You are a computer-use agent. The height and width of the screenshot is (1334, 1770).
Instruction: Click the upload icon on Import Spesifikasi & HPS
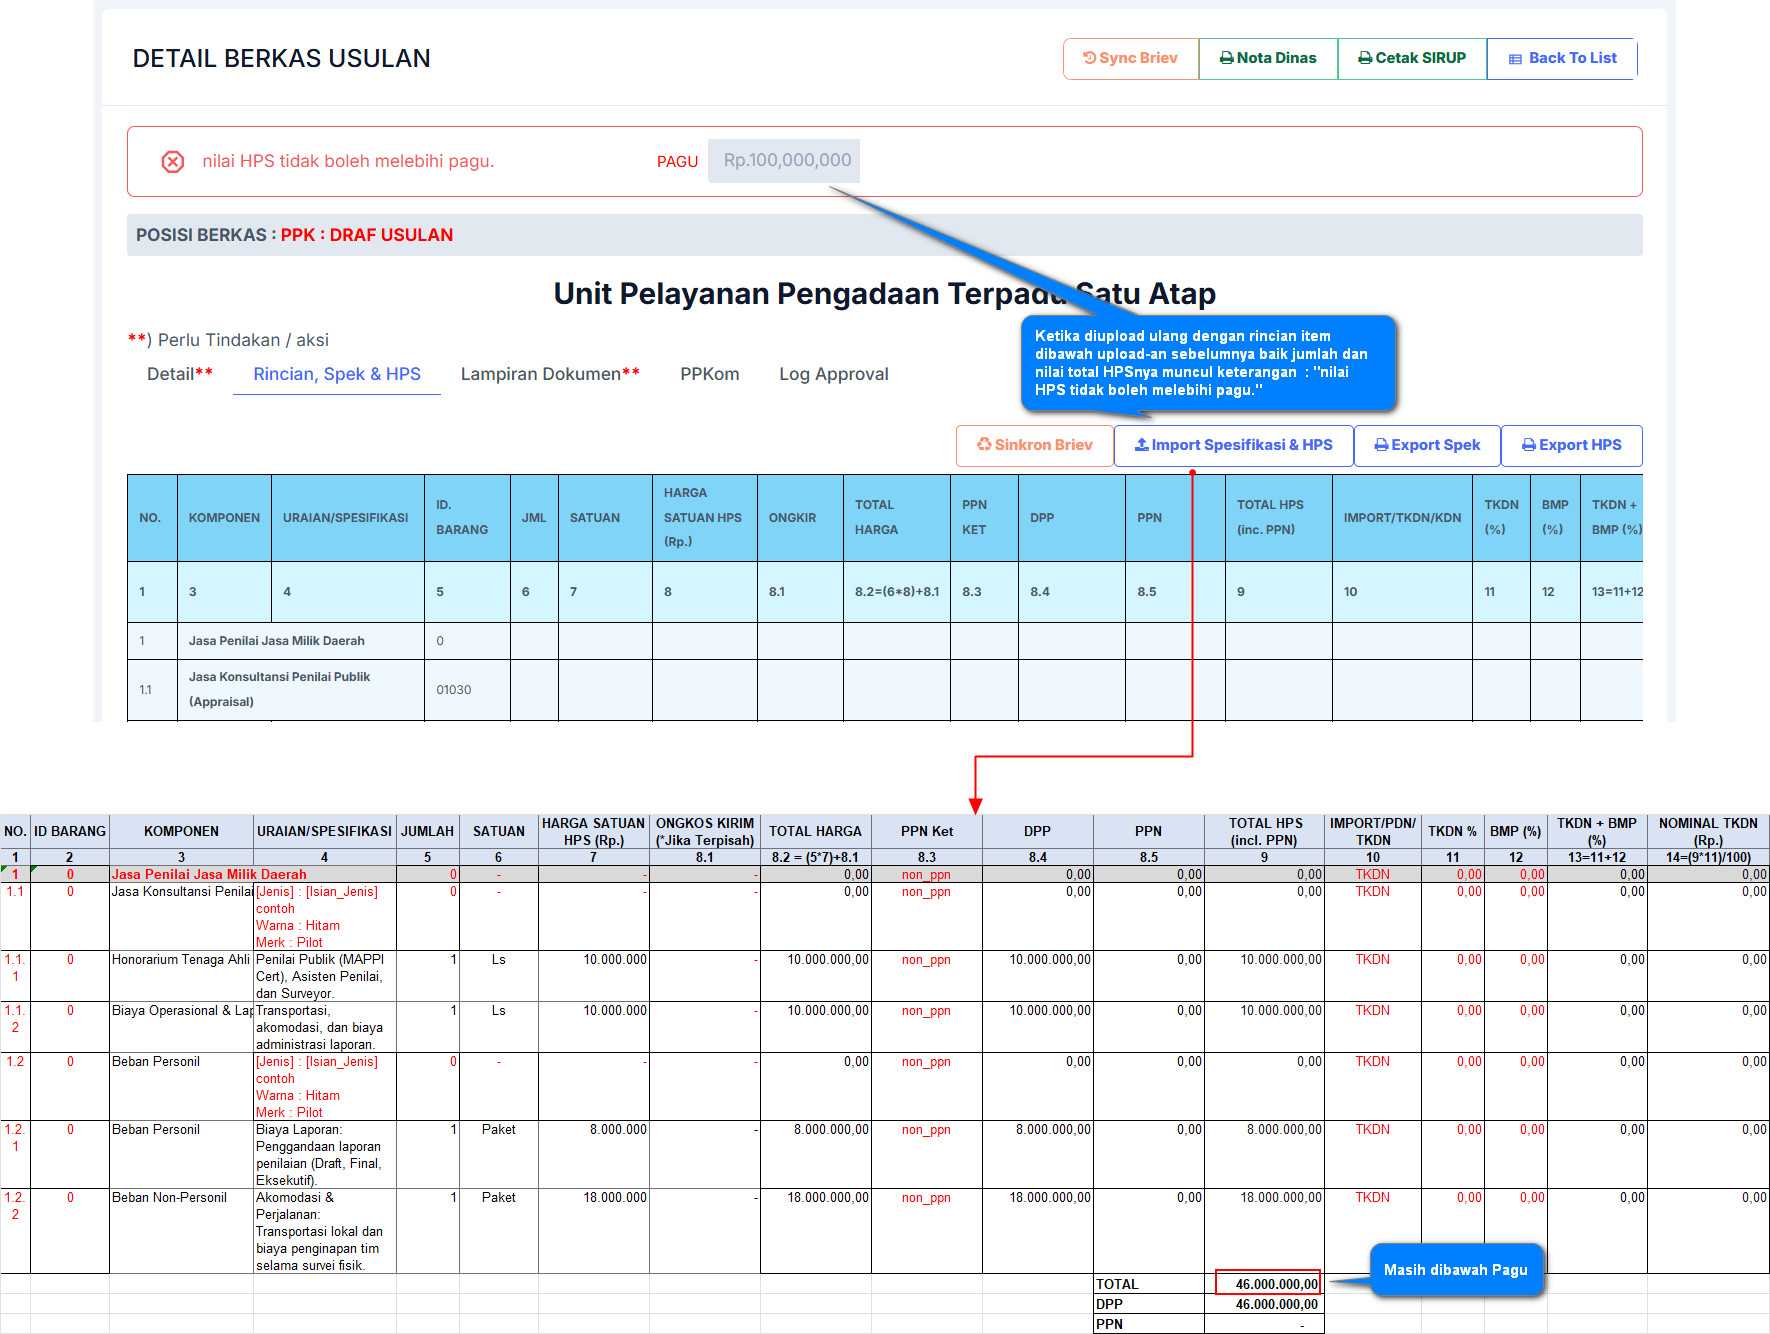click(x=1141, y=445)
